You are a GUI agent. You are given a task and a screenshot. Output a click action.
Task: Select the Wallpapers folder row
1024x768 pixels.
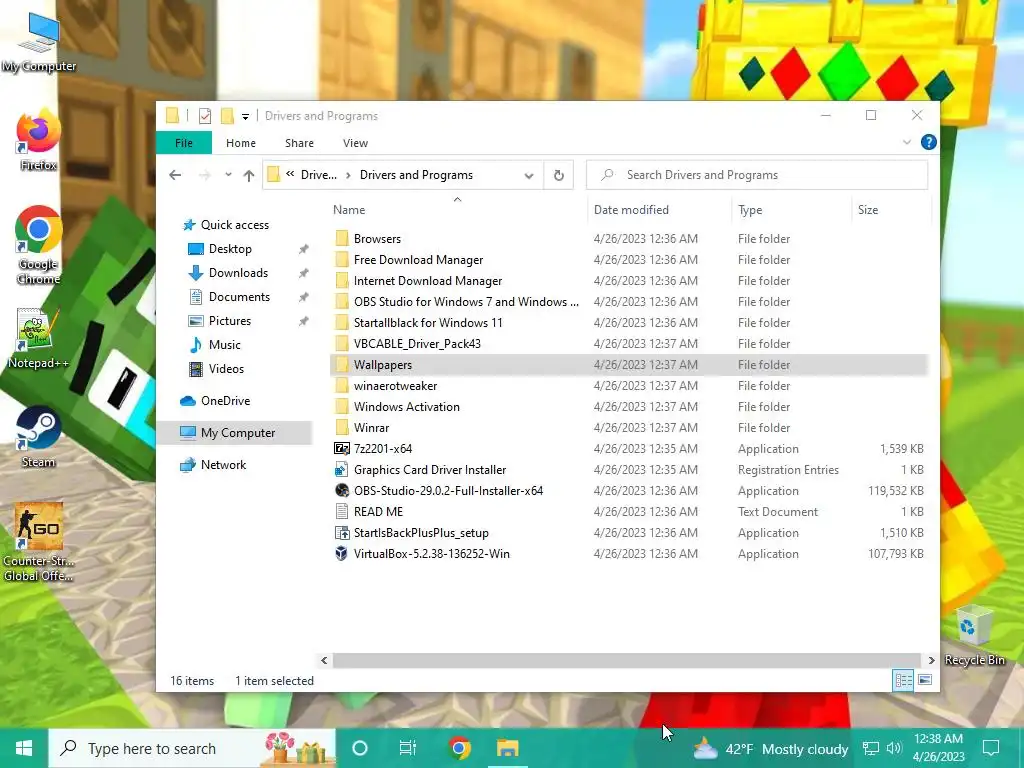click(628, 364)
